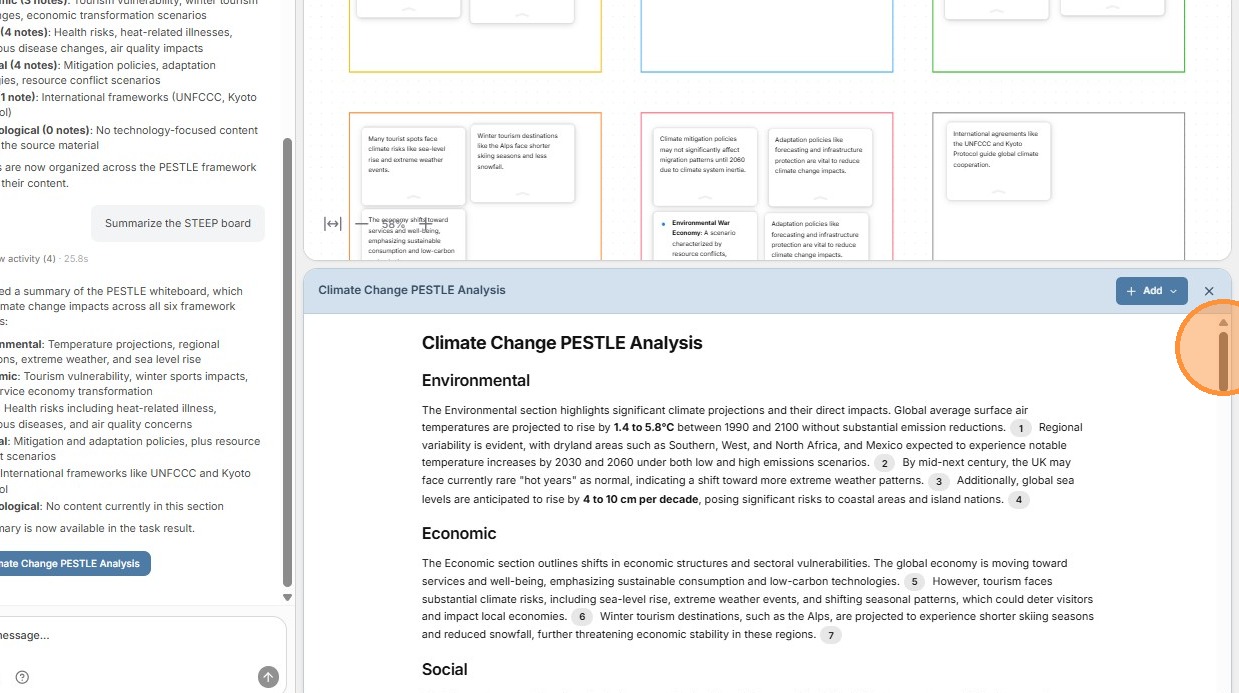Image resolution: width=1239 pixels, height=693 pixels.
Task: Click the 58% zoom level value
Action: 393,224
